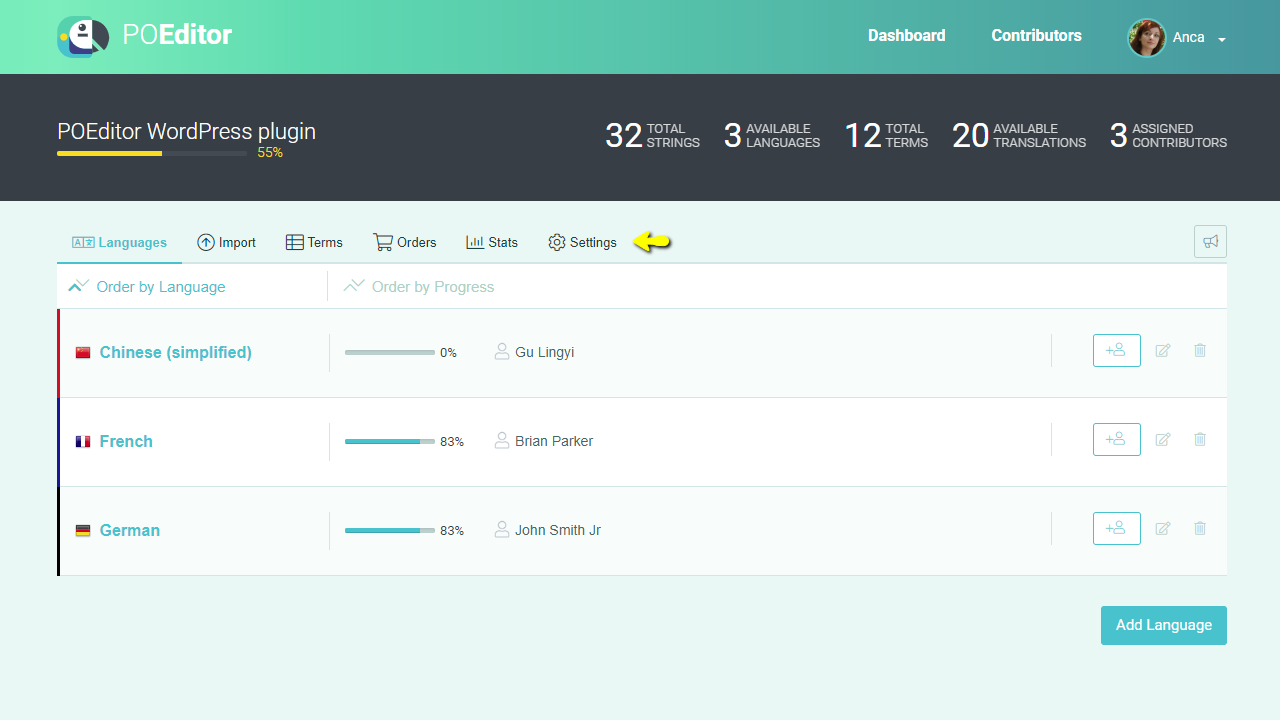Click the Settings gear icon
1280x720 pixels.
tap(556, 242)
